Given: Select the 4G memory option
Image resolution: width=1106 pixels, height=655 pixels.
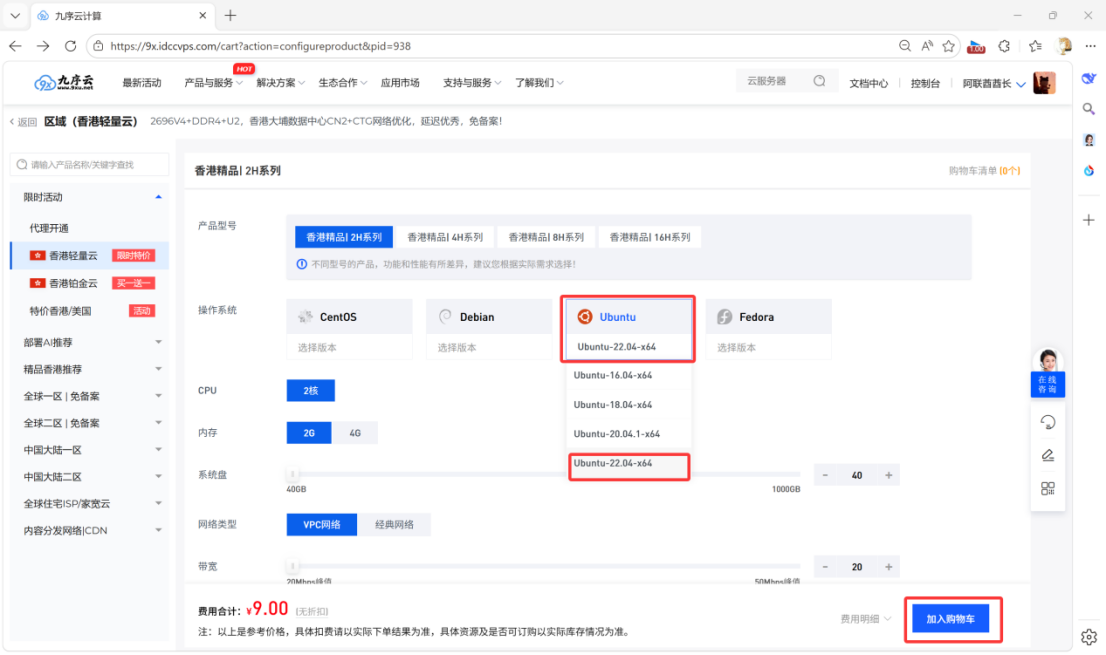Looking at the screenshot, I should coord(355,433).
